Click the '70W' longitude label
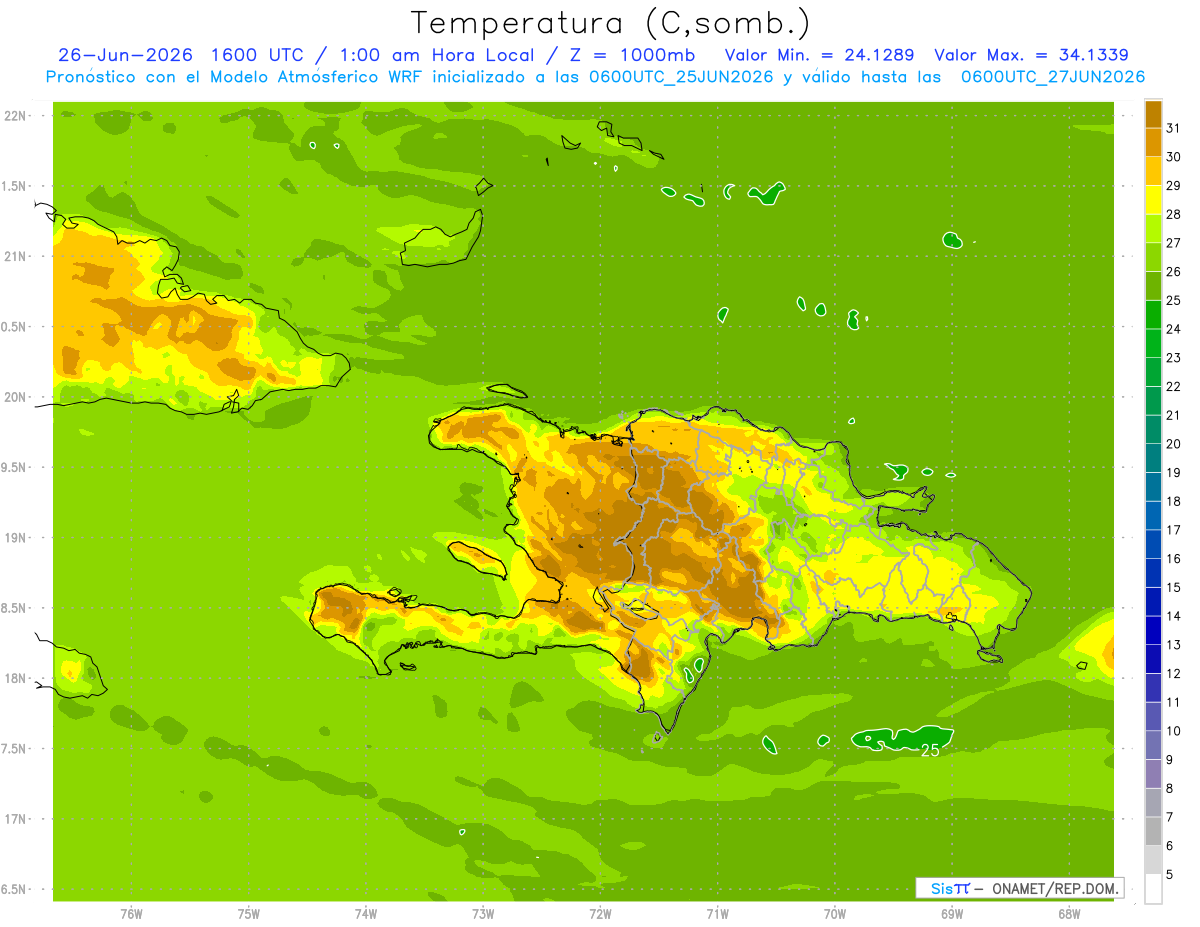The image size is (1200, 927). click(x=834, y=913)
